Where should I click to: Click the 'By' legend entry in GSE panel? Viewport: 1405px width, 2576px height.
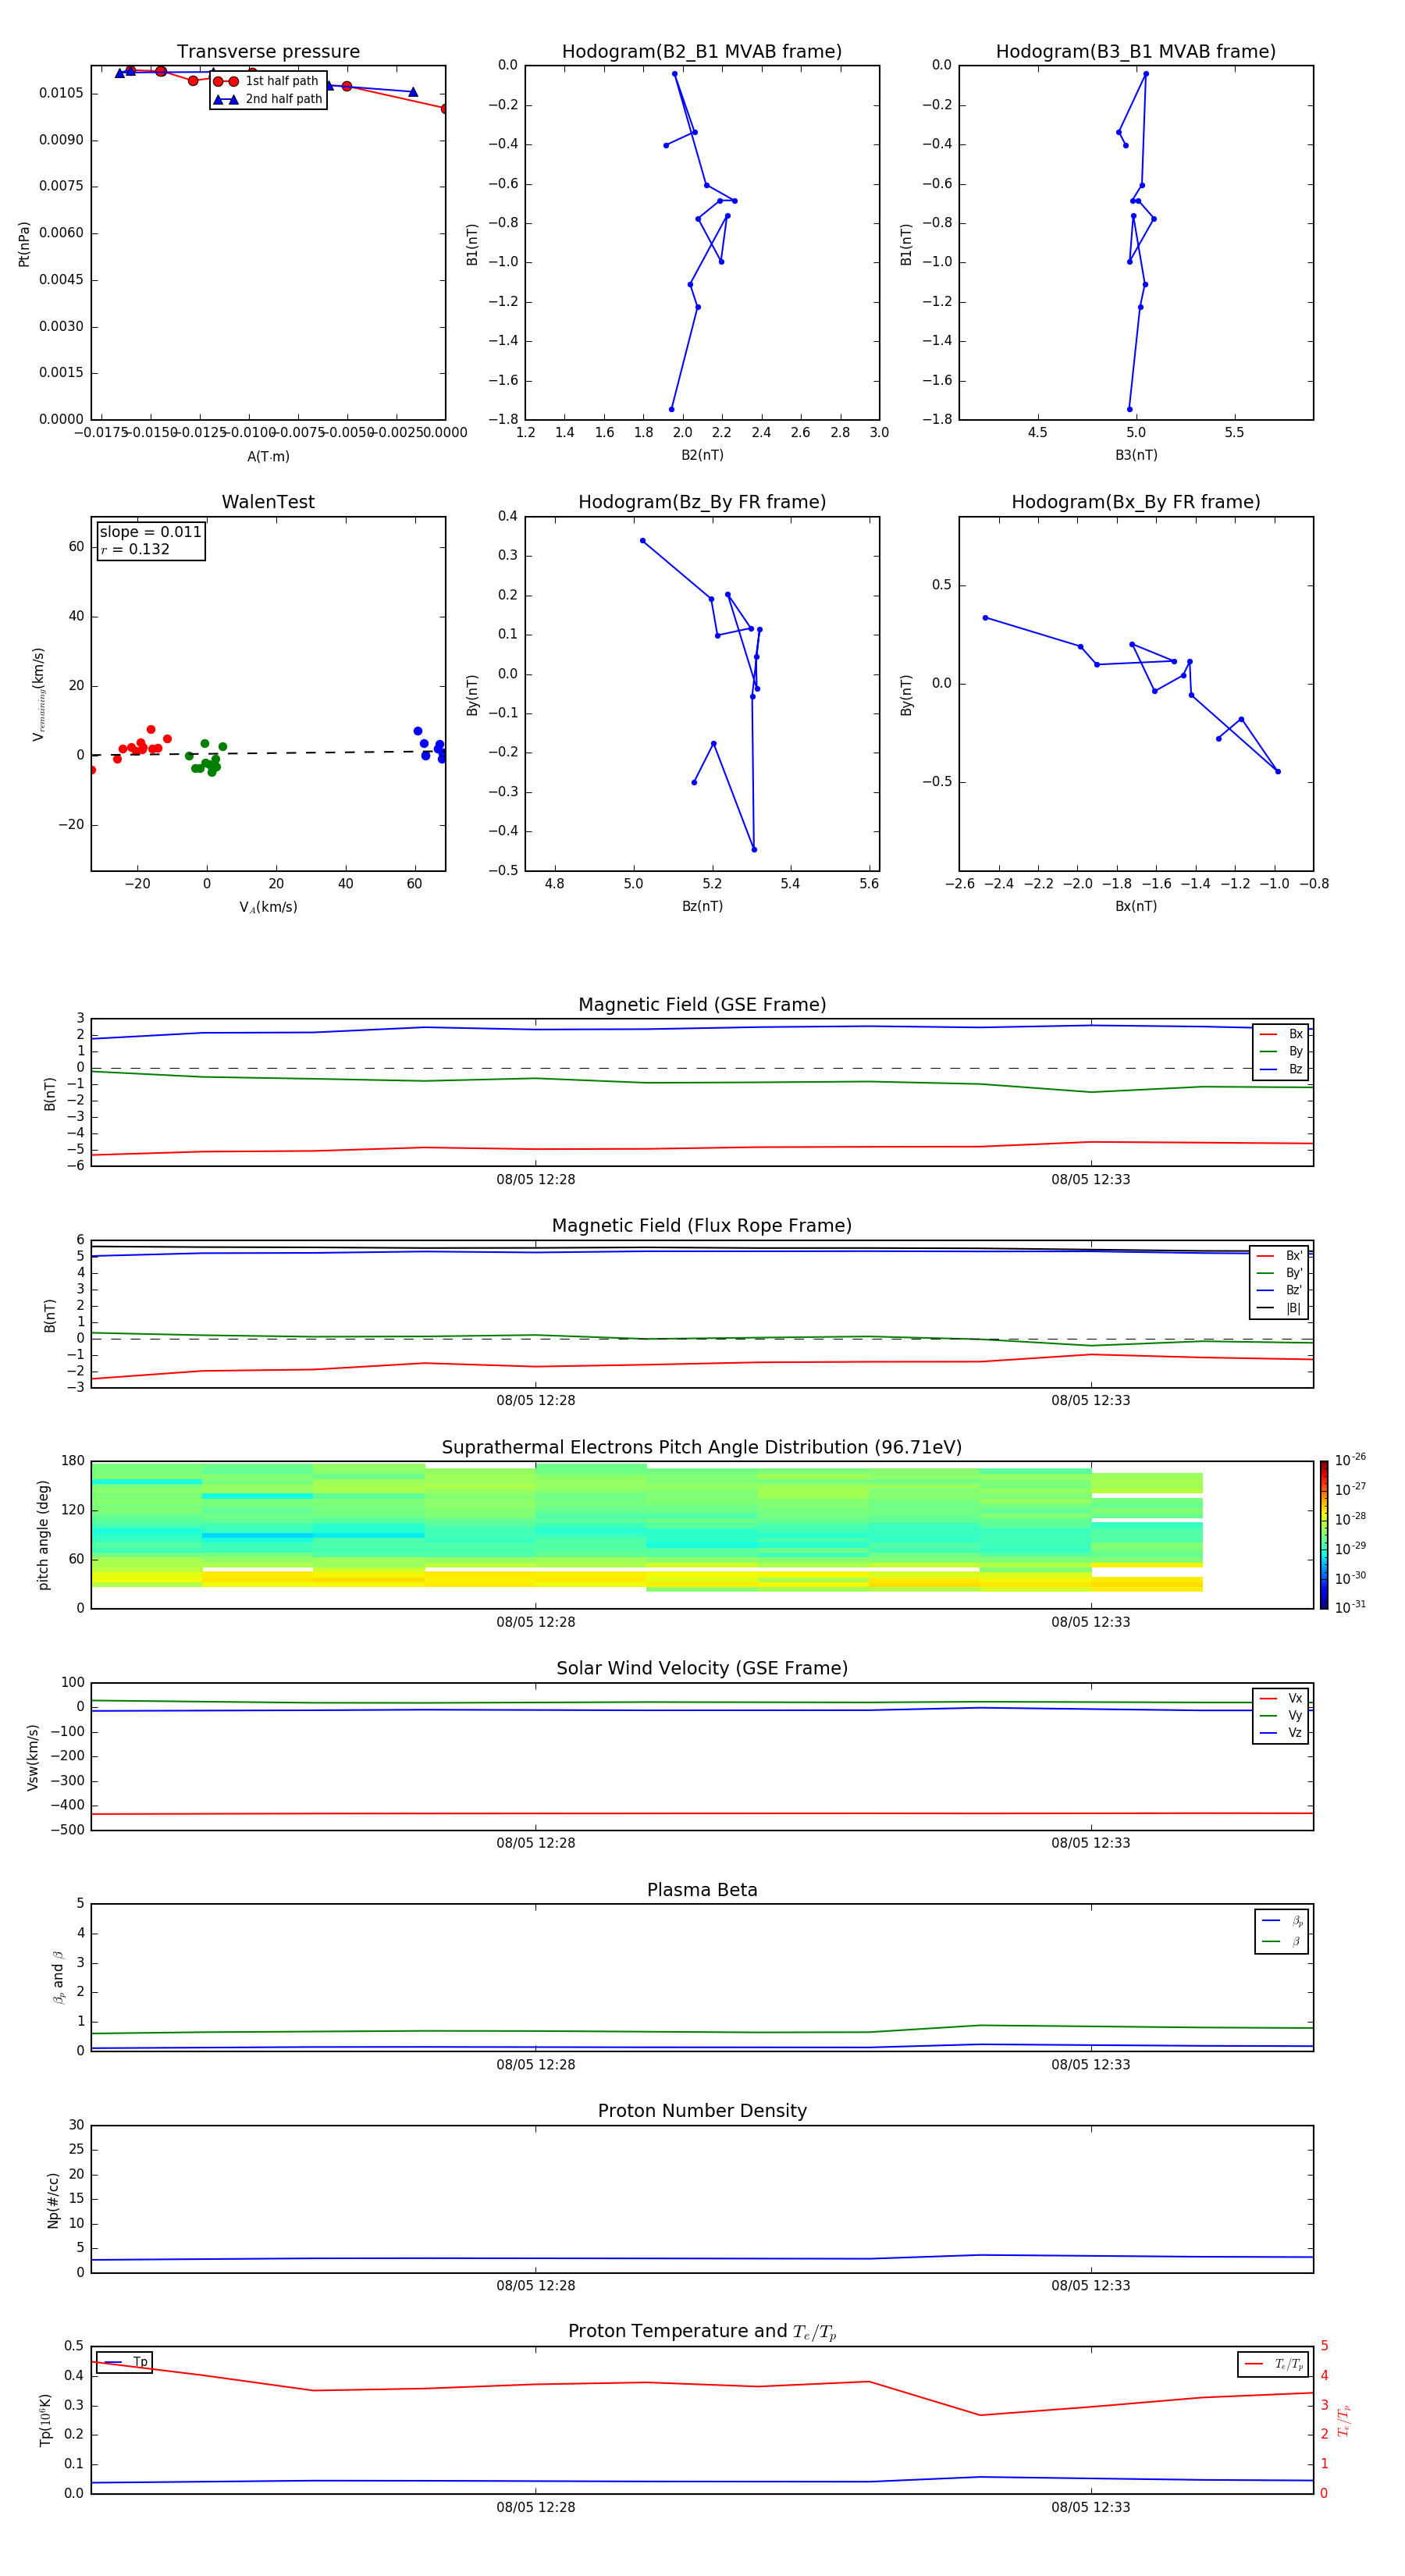pos(1281,1051)
